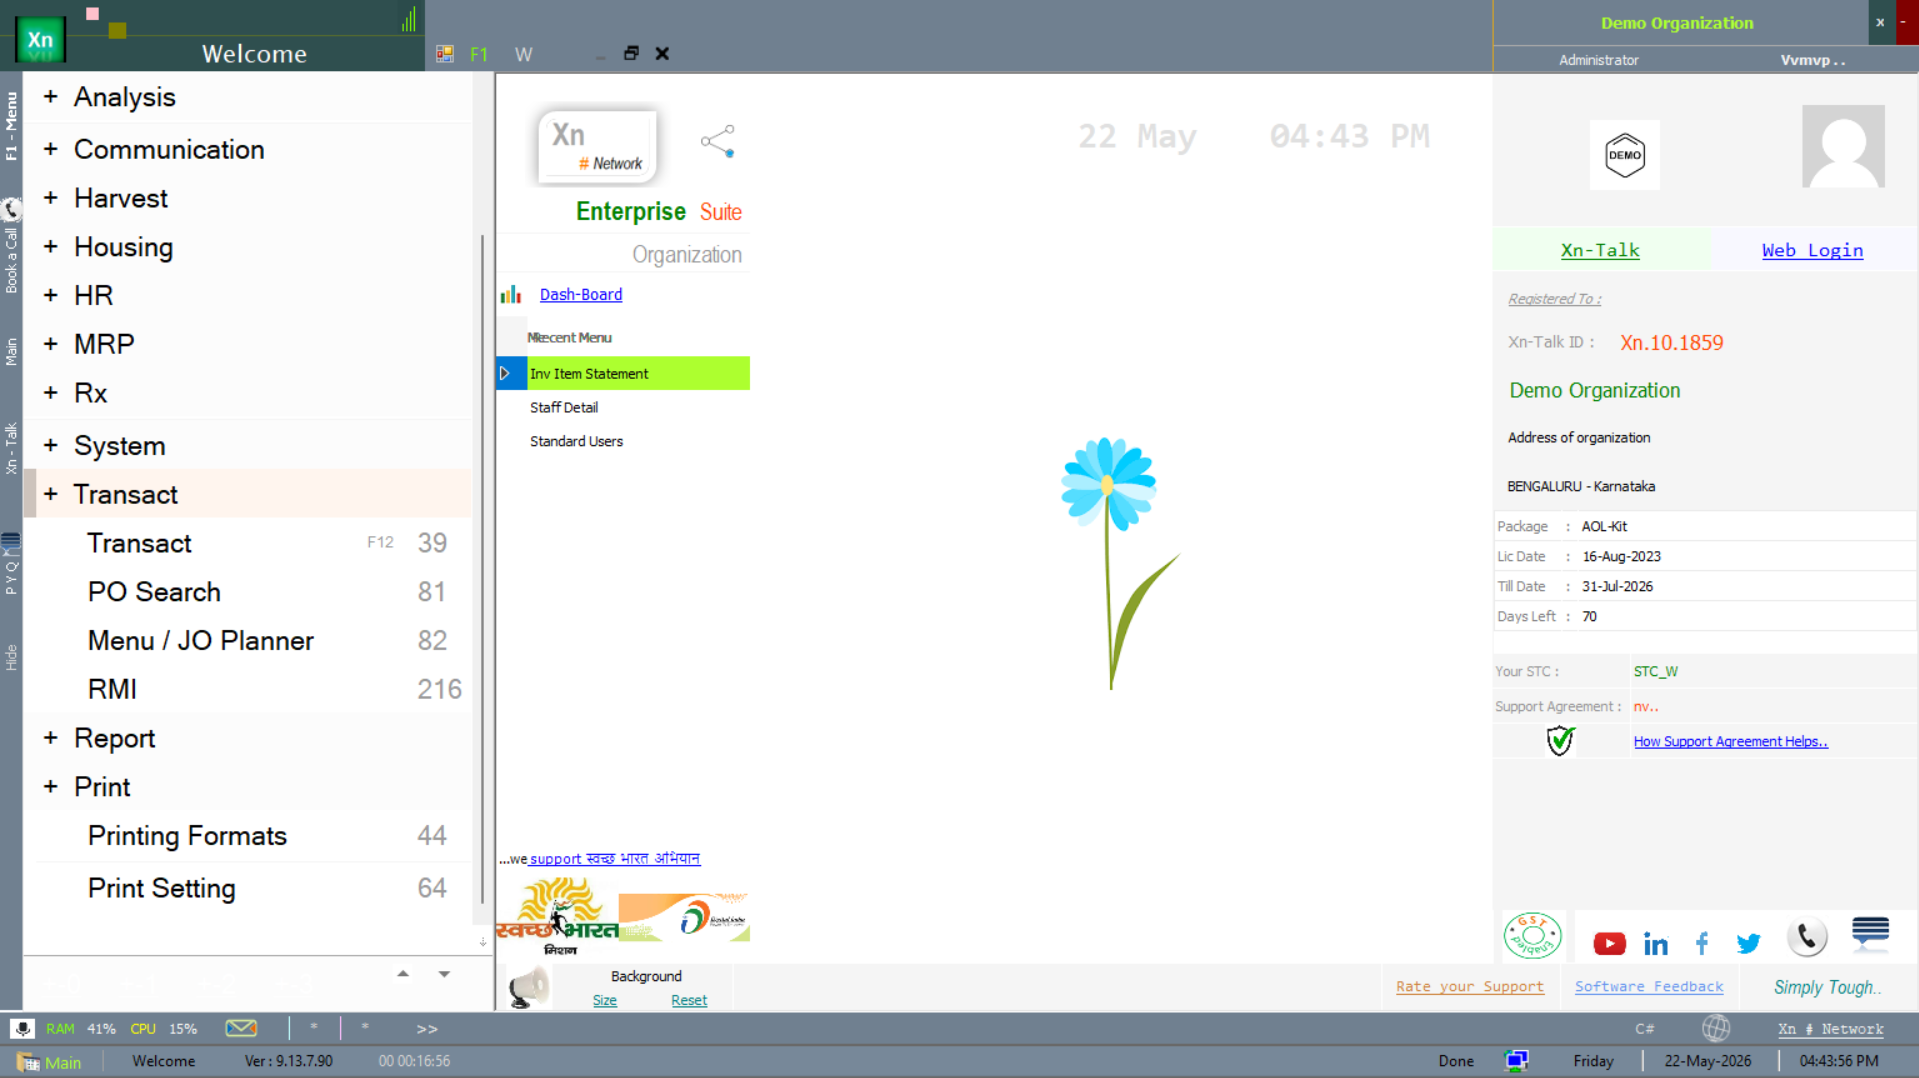Expand the Harvest menu group
Screen dimensions: 1919x1078
51,198
